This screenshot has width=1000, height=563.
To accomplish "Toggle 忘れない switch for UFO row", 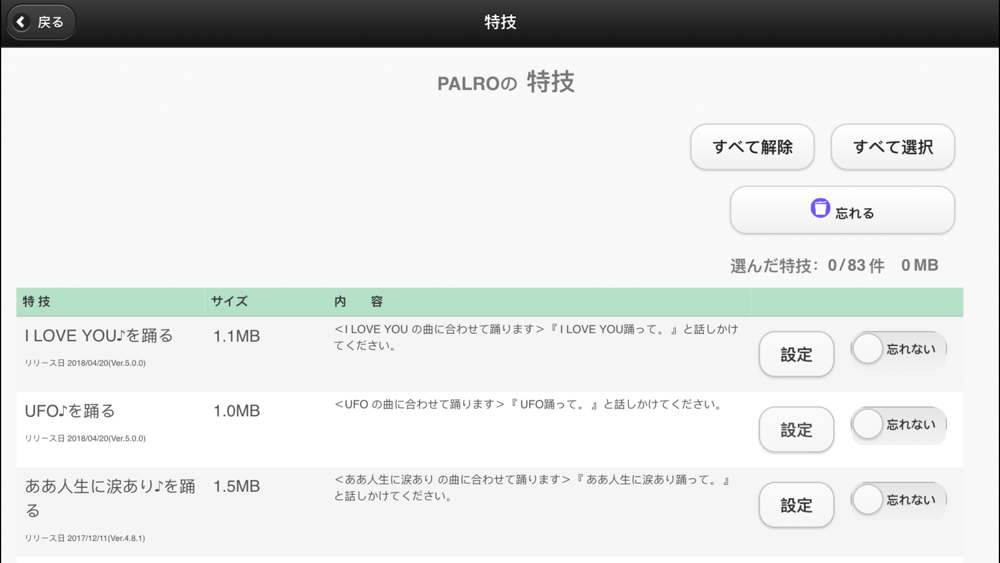I will [899, 424].
